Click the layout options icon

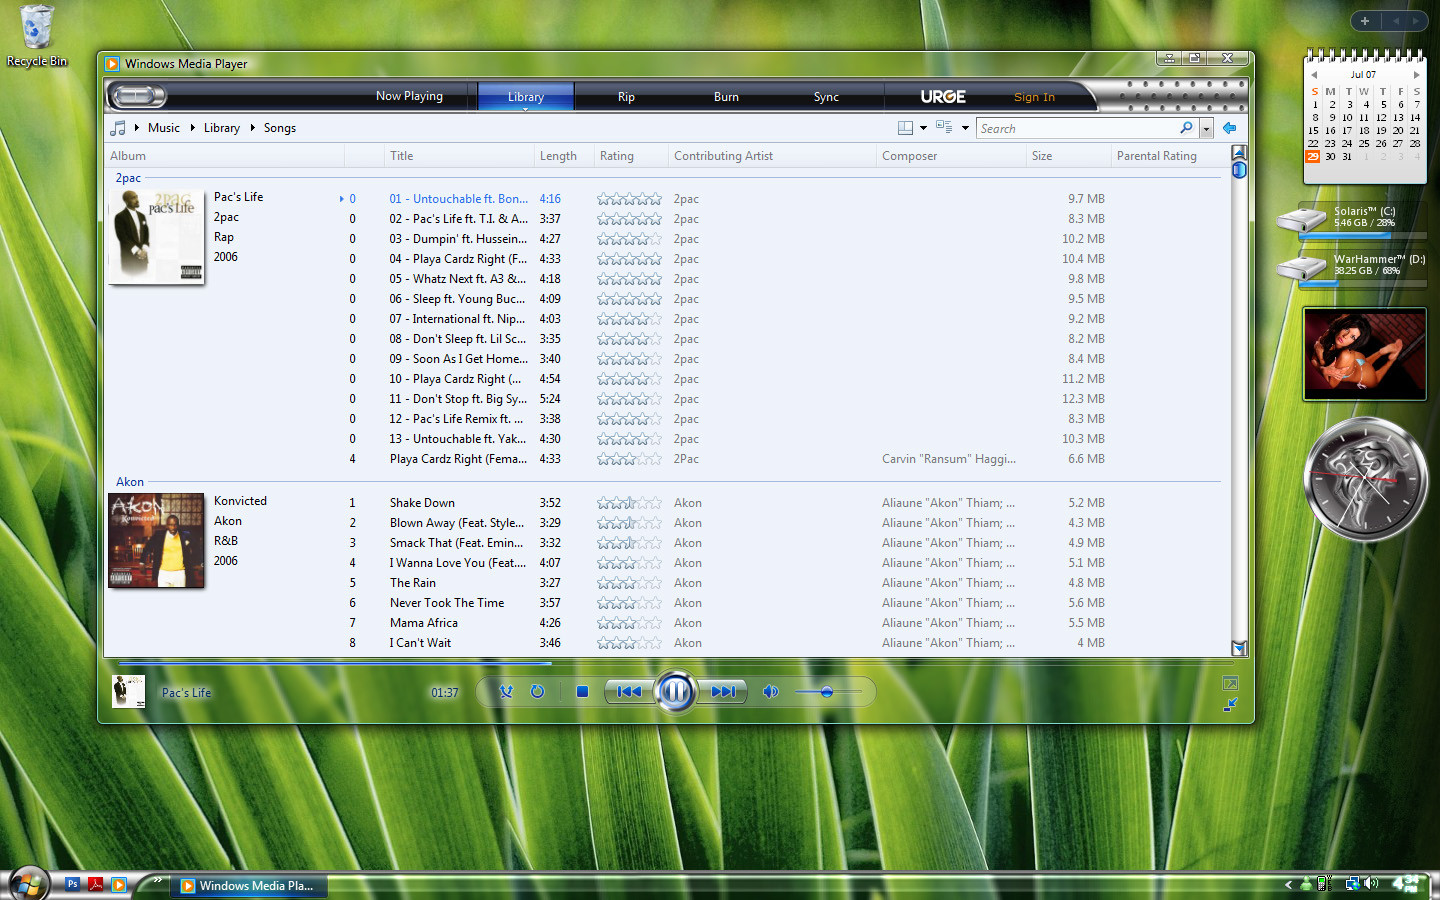tap(905, 128)
